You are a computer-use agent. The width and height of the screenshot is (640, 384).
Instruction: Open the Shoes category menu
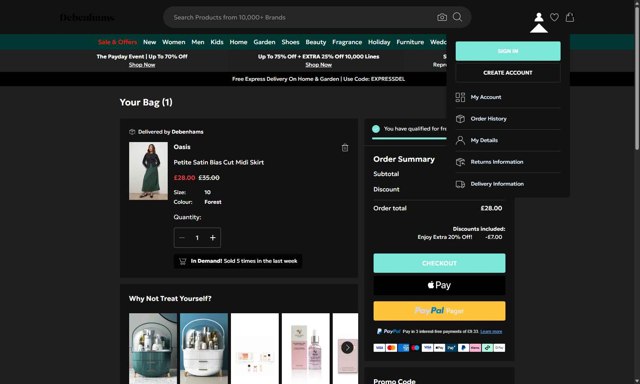290,42
